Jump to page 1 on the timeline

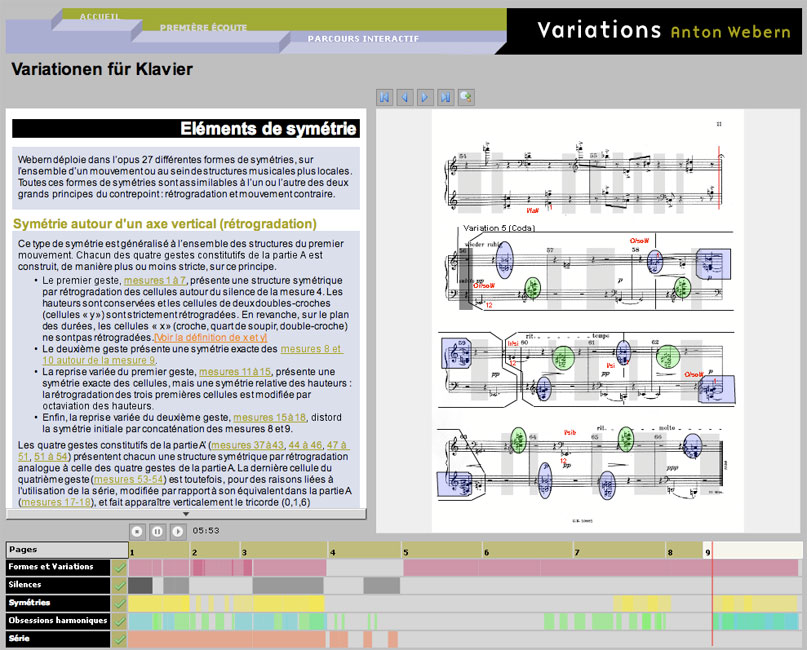[160, 551]
